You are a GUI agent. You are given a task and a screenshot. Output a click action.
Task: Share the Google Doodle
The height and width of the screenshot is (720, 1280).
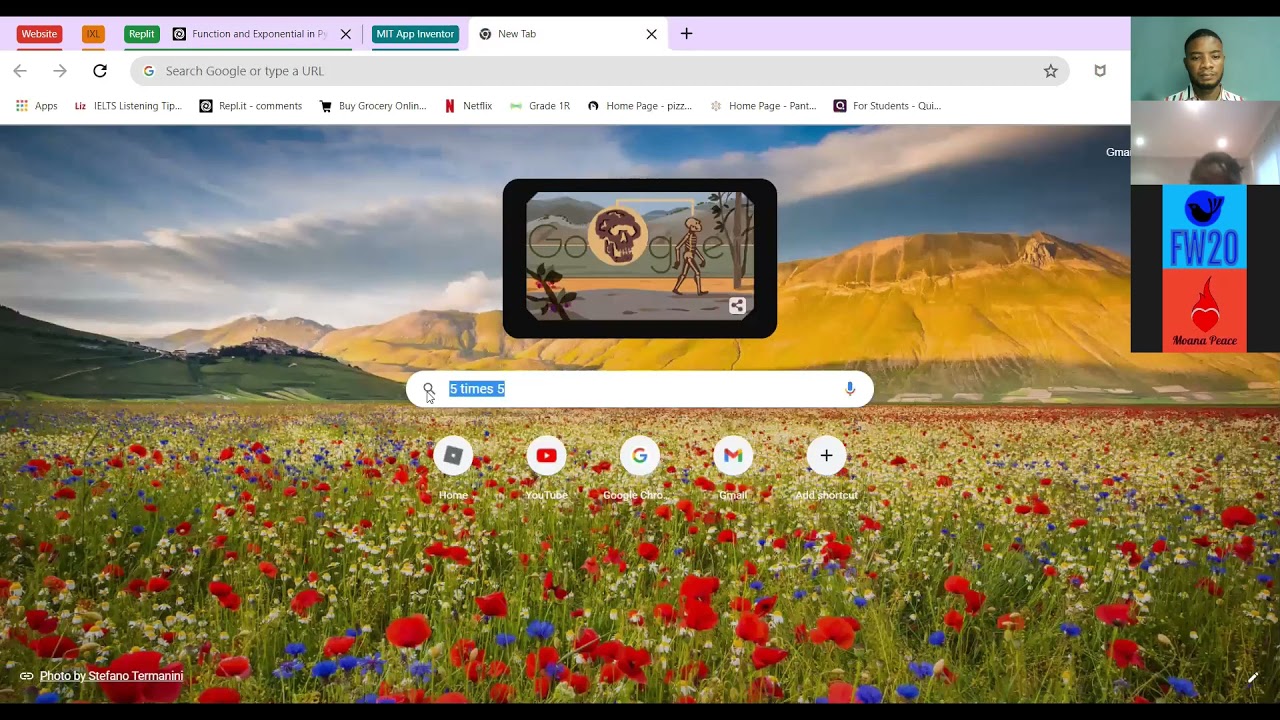click(737, 306)
